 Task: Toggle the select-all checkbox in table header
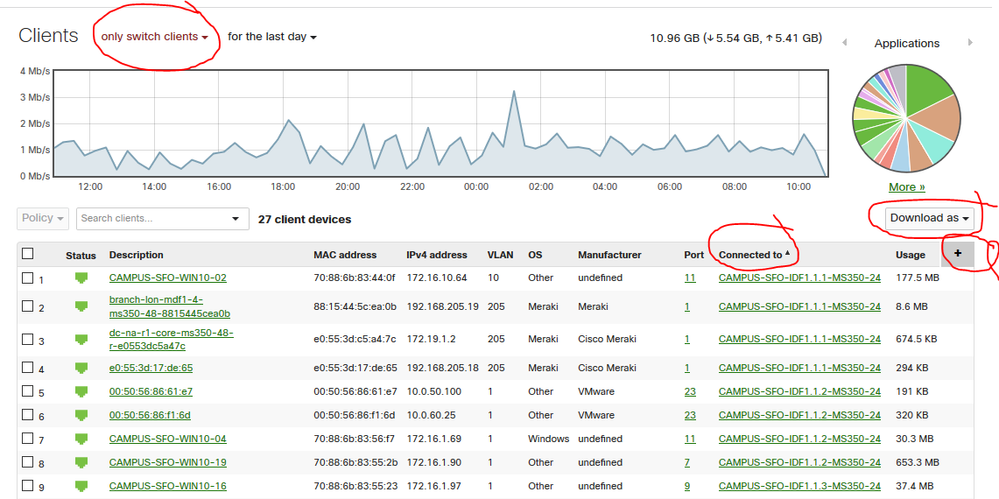27,254
